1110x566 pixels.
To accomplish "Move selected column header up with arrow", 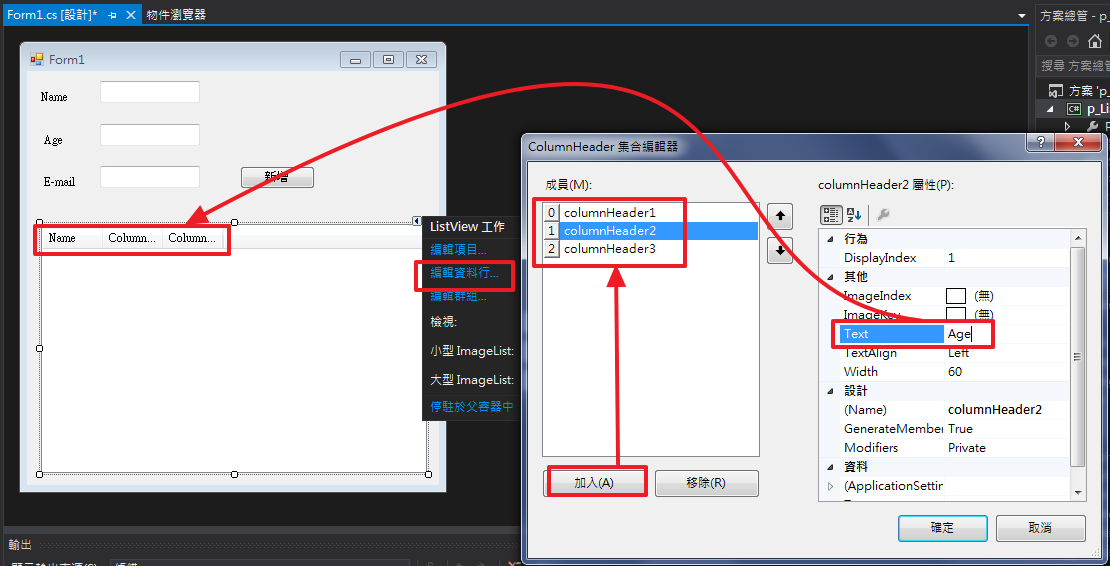I will (x=779, y=215).
